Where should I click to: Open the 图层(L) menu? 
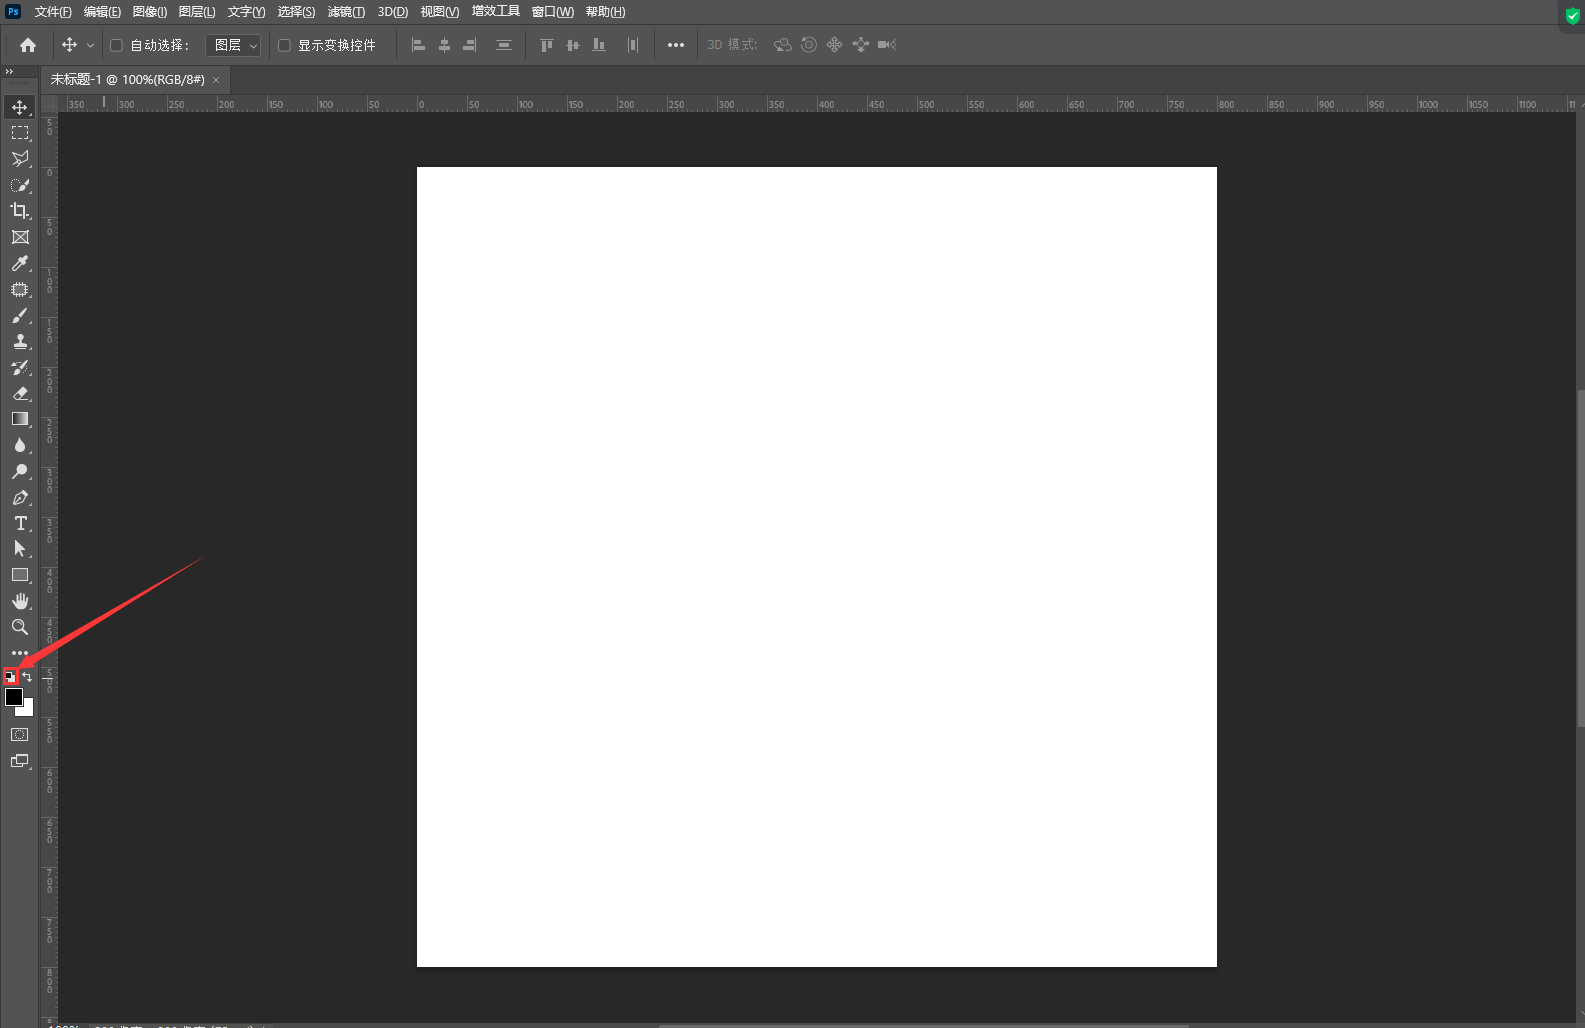tap(197, 12)
